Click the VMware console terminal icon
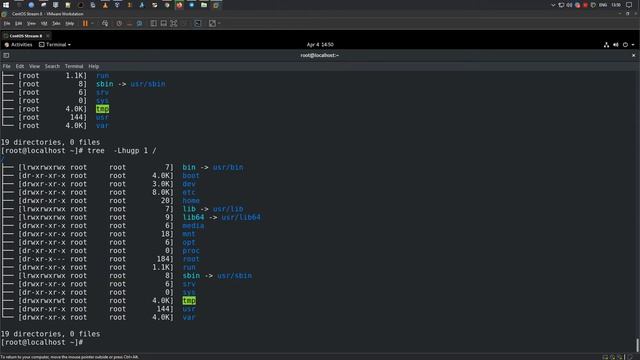Screen dimensions: 640x360 (x=198, y=23)
